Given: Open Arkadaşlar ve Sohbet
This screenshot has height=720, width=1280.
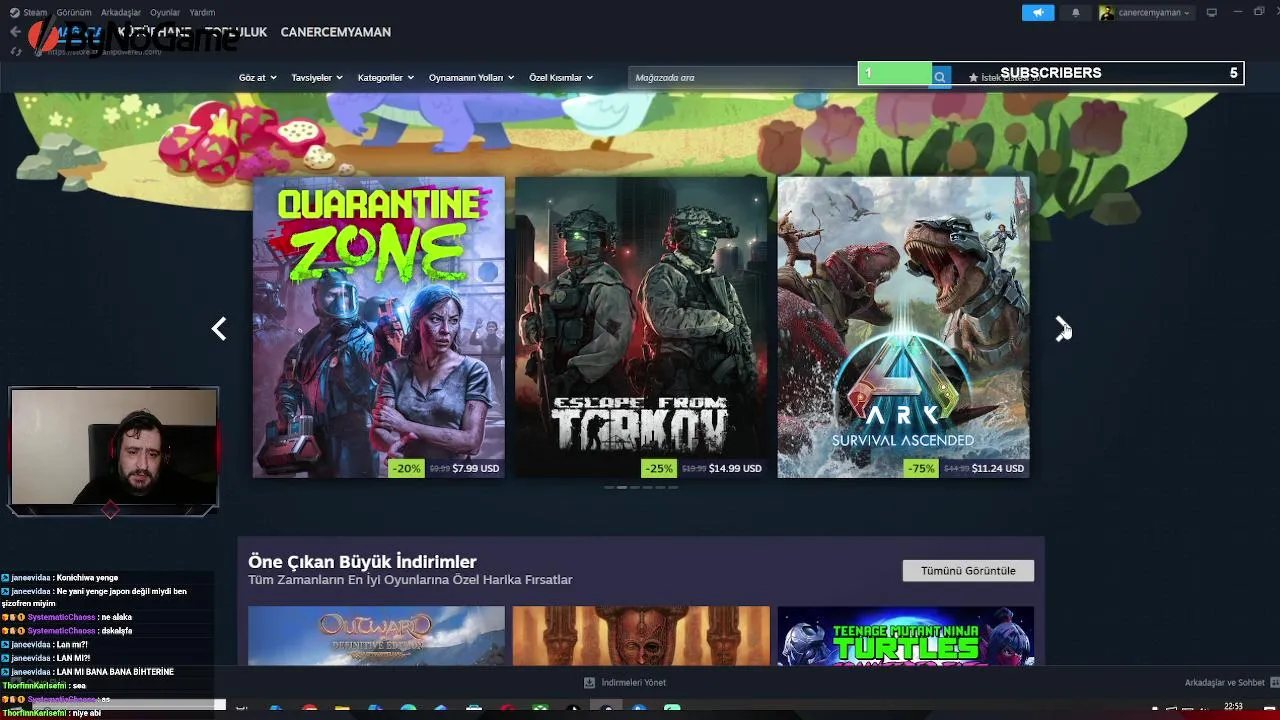Looking at the screenshot, I should (x=1224, y=682).
